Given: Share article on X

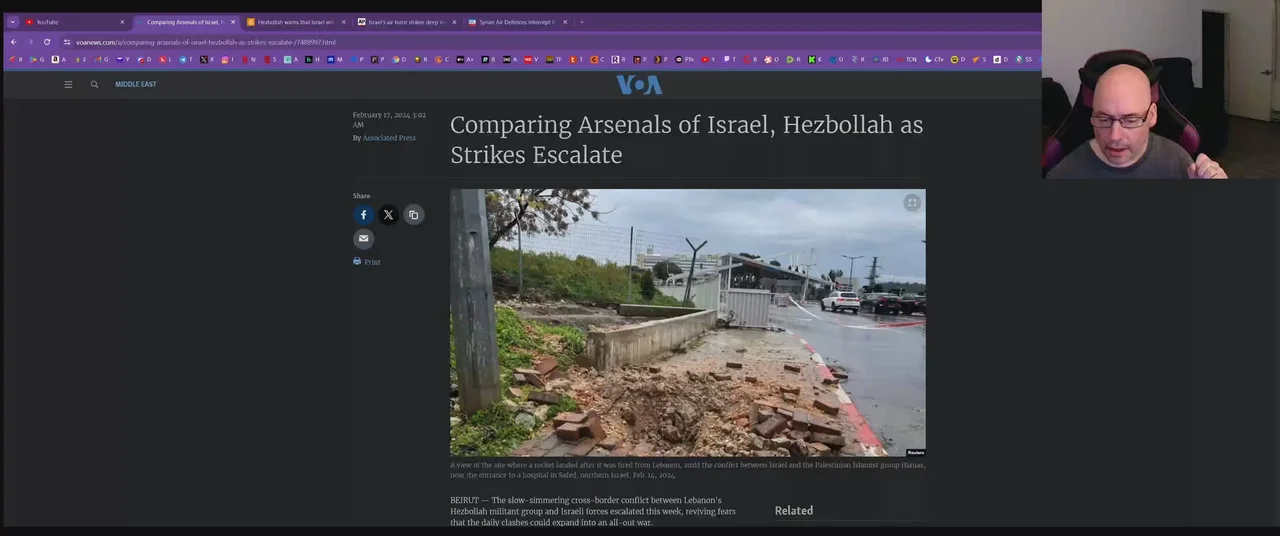Looking at the screenshot, I should point(388,215).
